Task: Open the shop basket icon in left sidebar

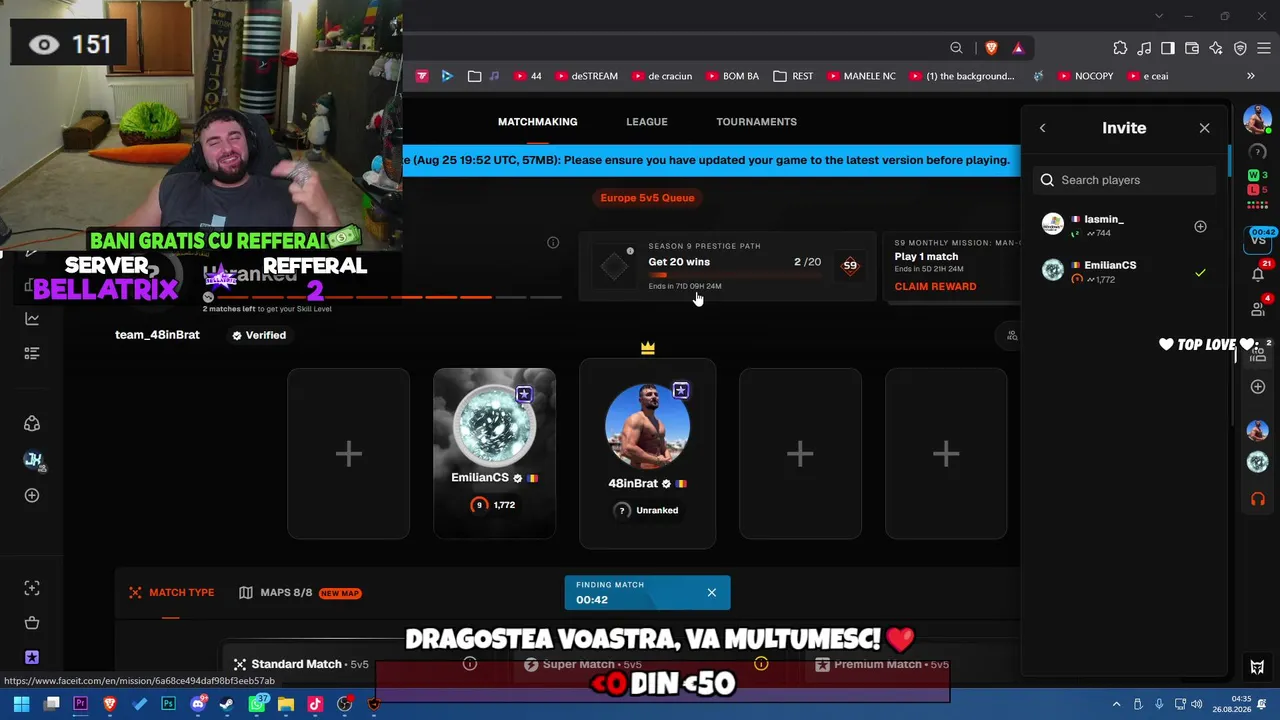Action: point(32,623)
